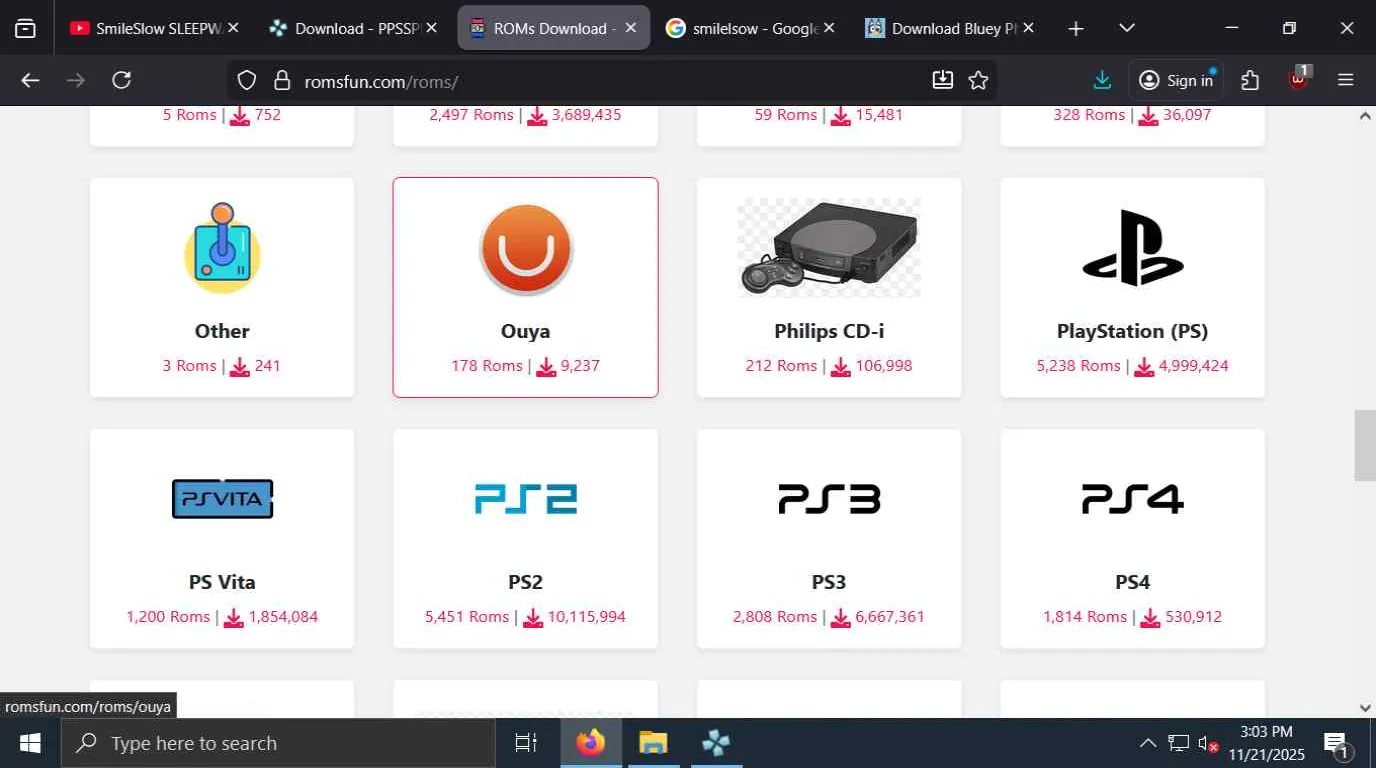Click the scrollbar up arrow

1365,116
